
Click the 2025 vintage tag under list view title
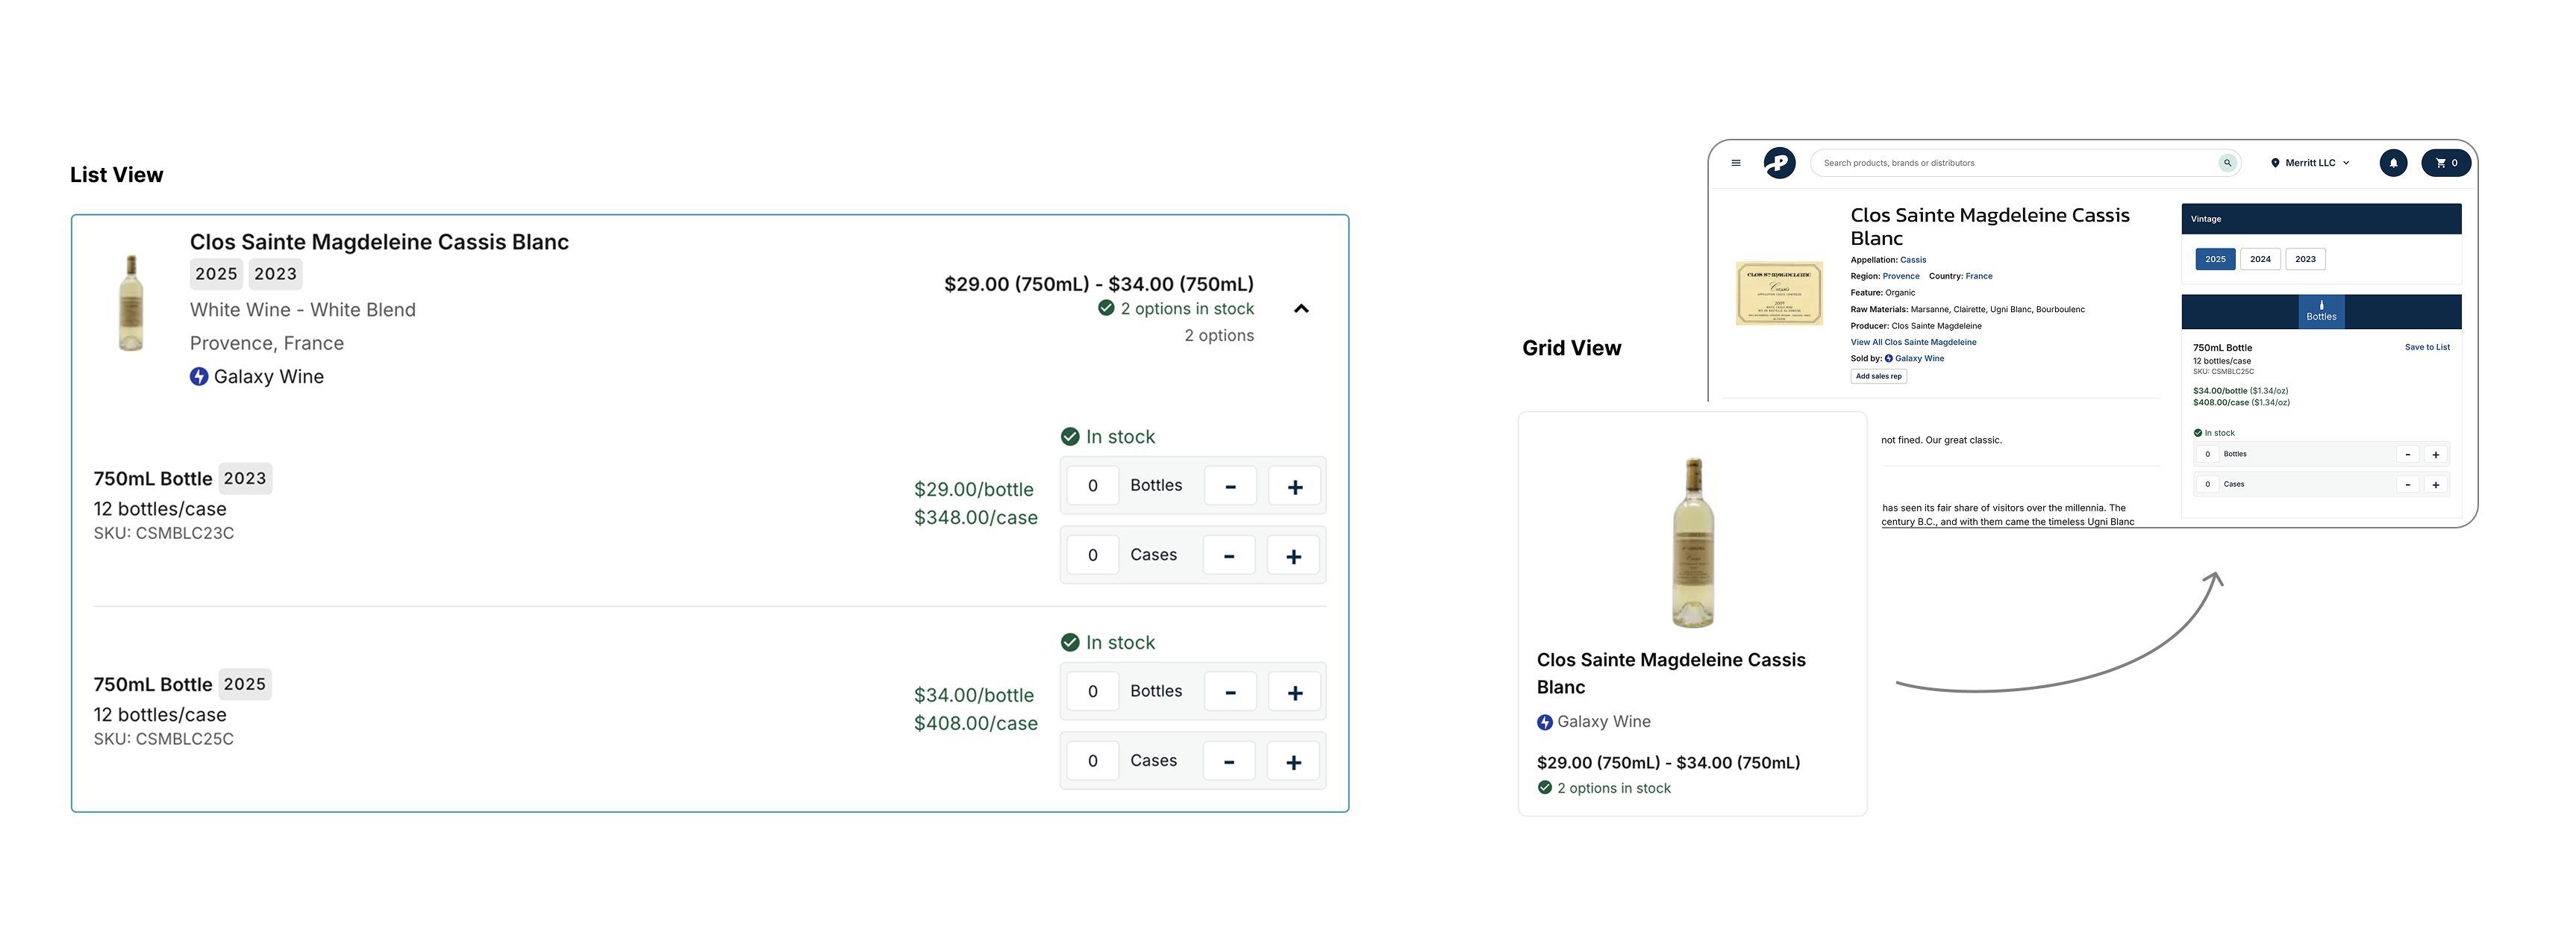click(216, 274)
